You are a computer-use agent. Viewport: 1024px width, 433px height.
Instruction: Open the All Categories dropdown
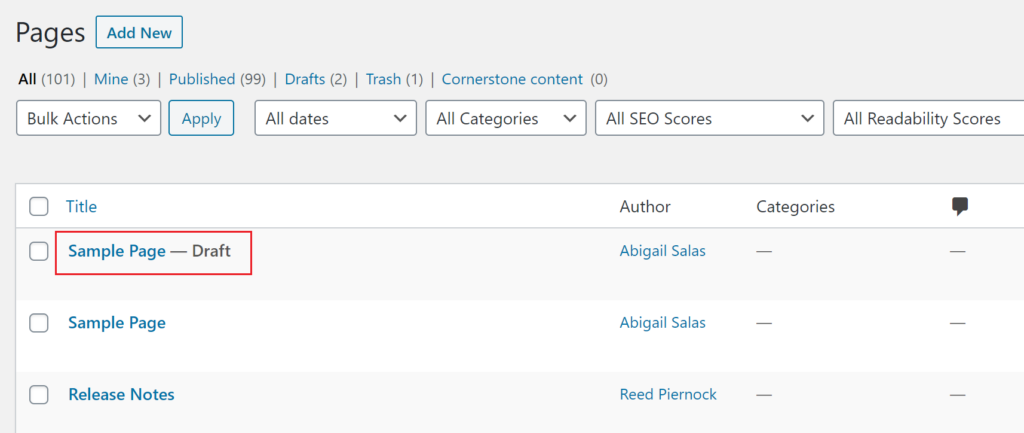click(x=505, y=118)
